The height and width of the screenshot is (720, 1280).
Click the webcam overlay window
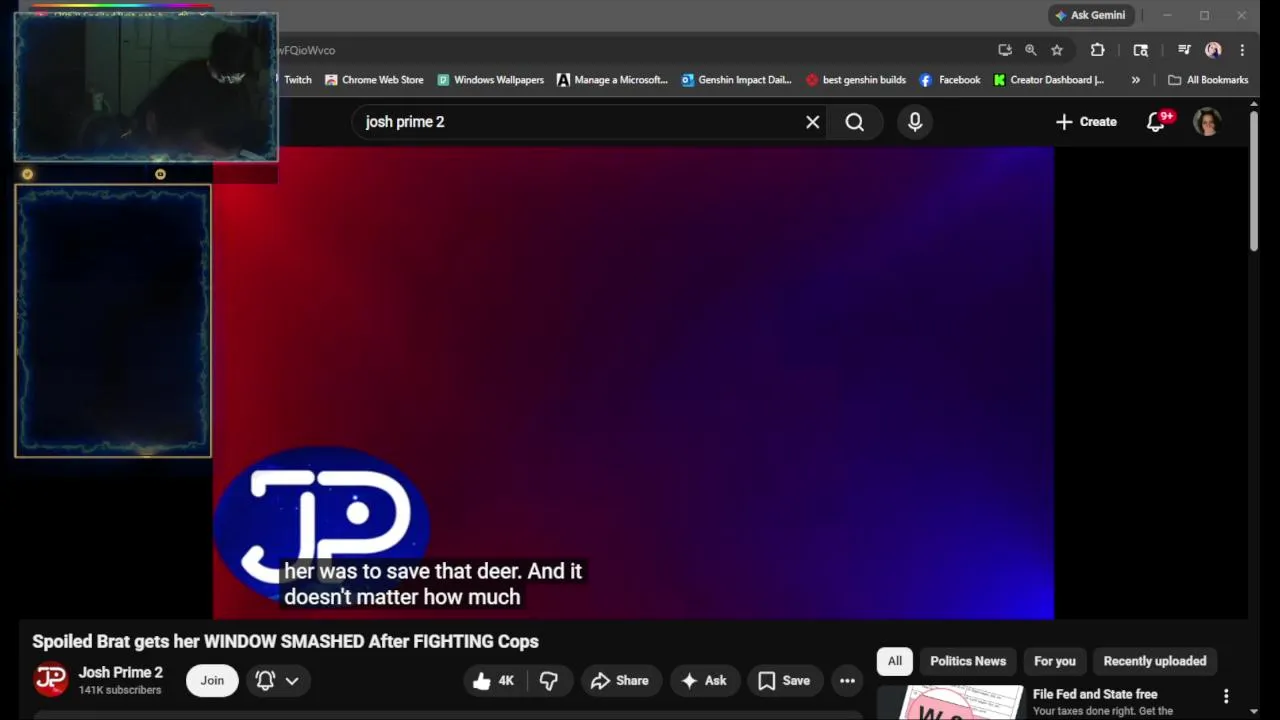146,87
